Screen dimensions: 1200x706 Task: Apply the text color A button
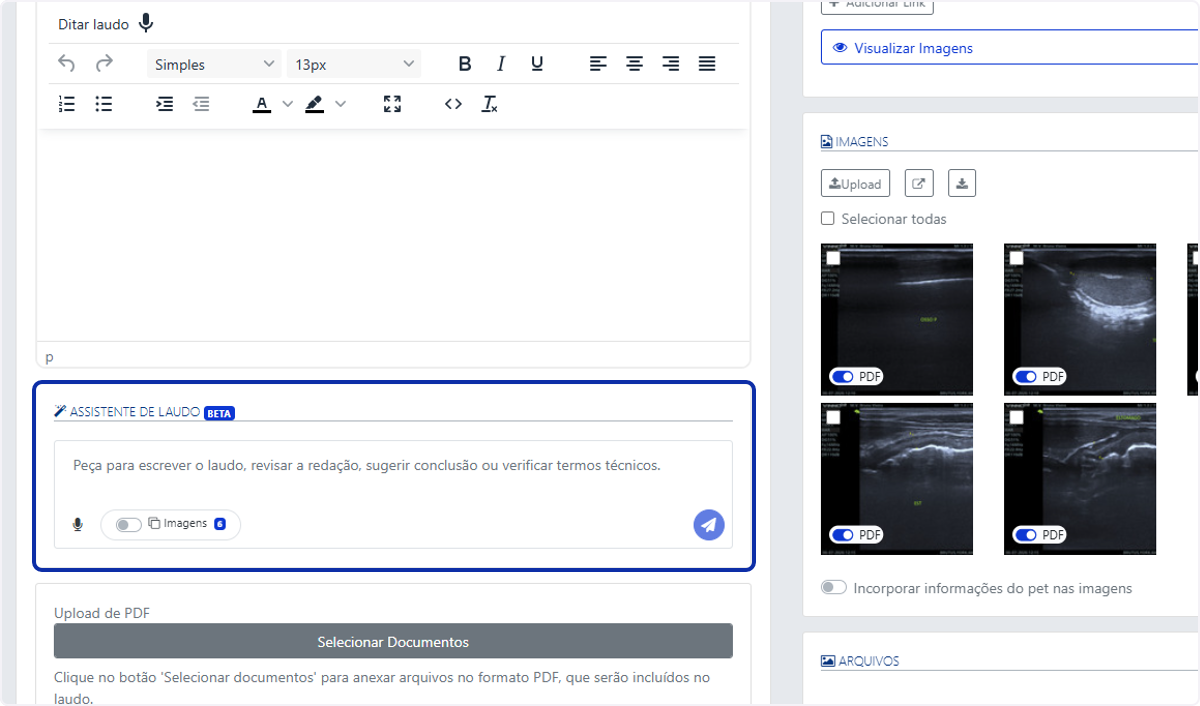point(262,103)
